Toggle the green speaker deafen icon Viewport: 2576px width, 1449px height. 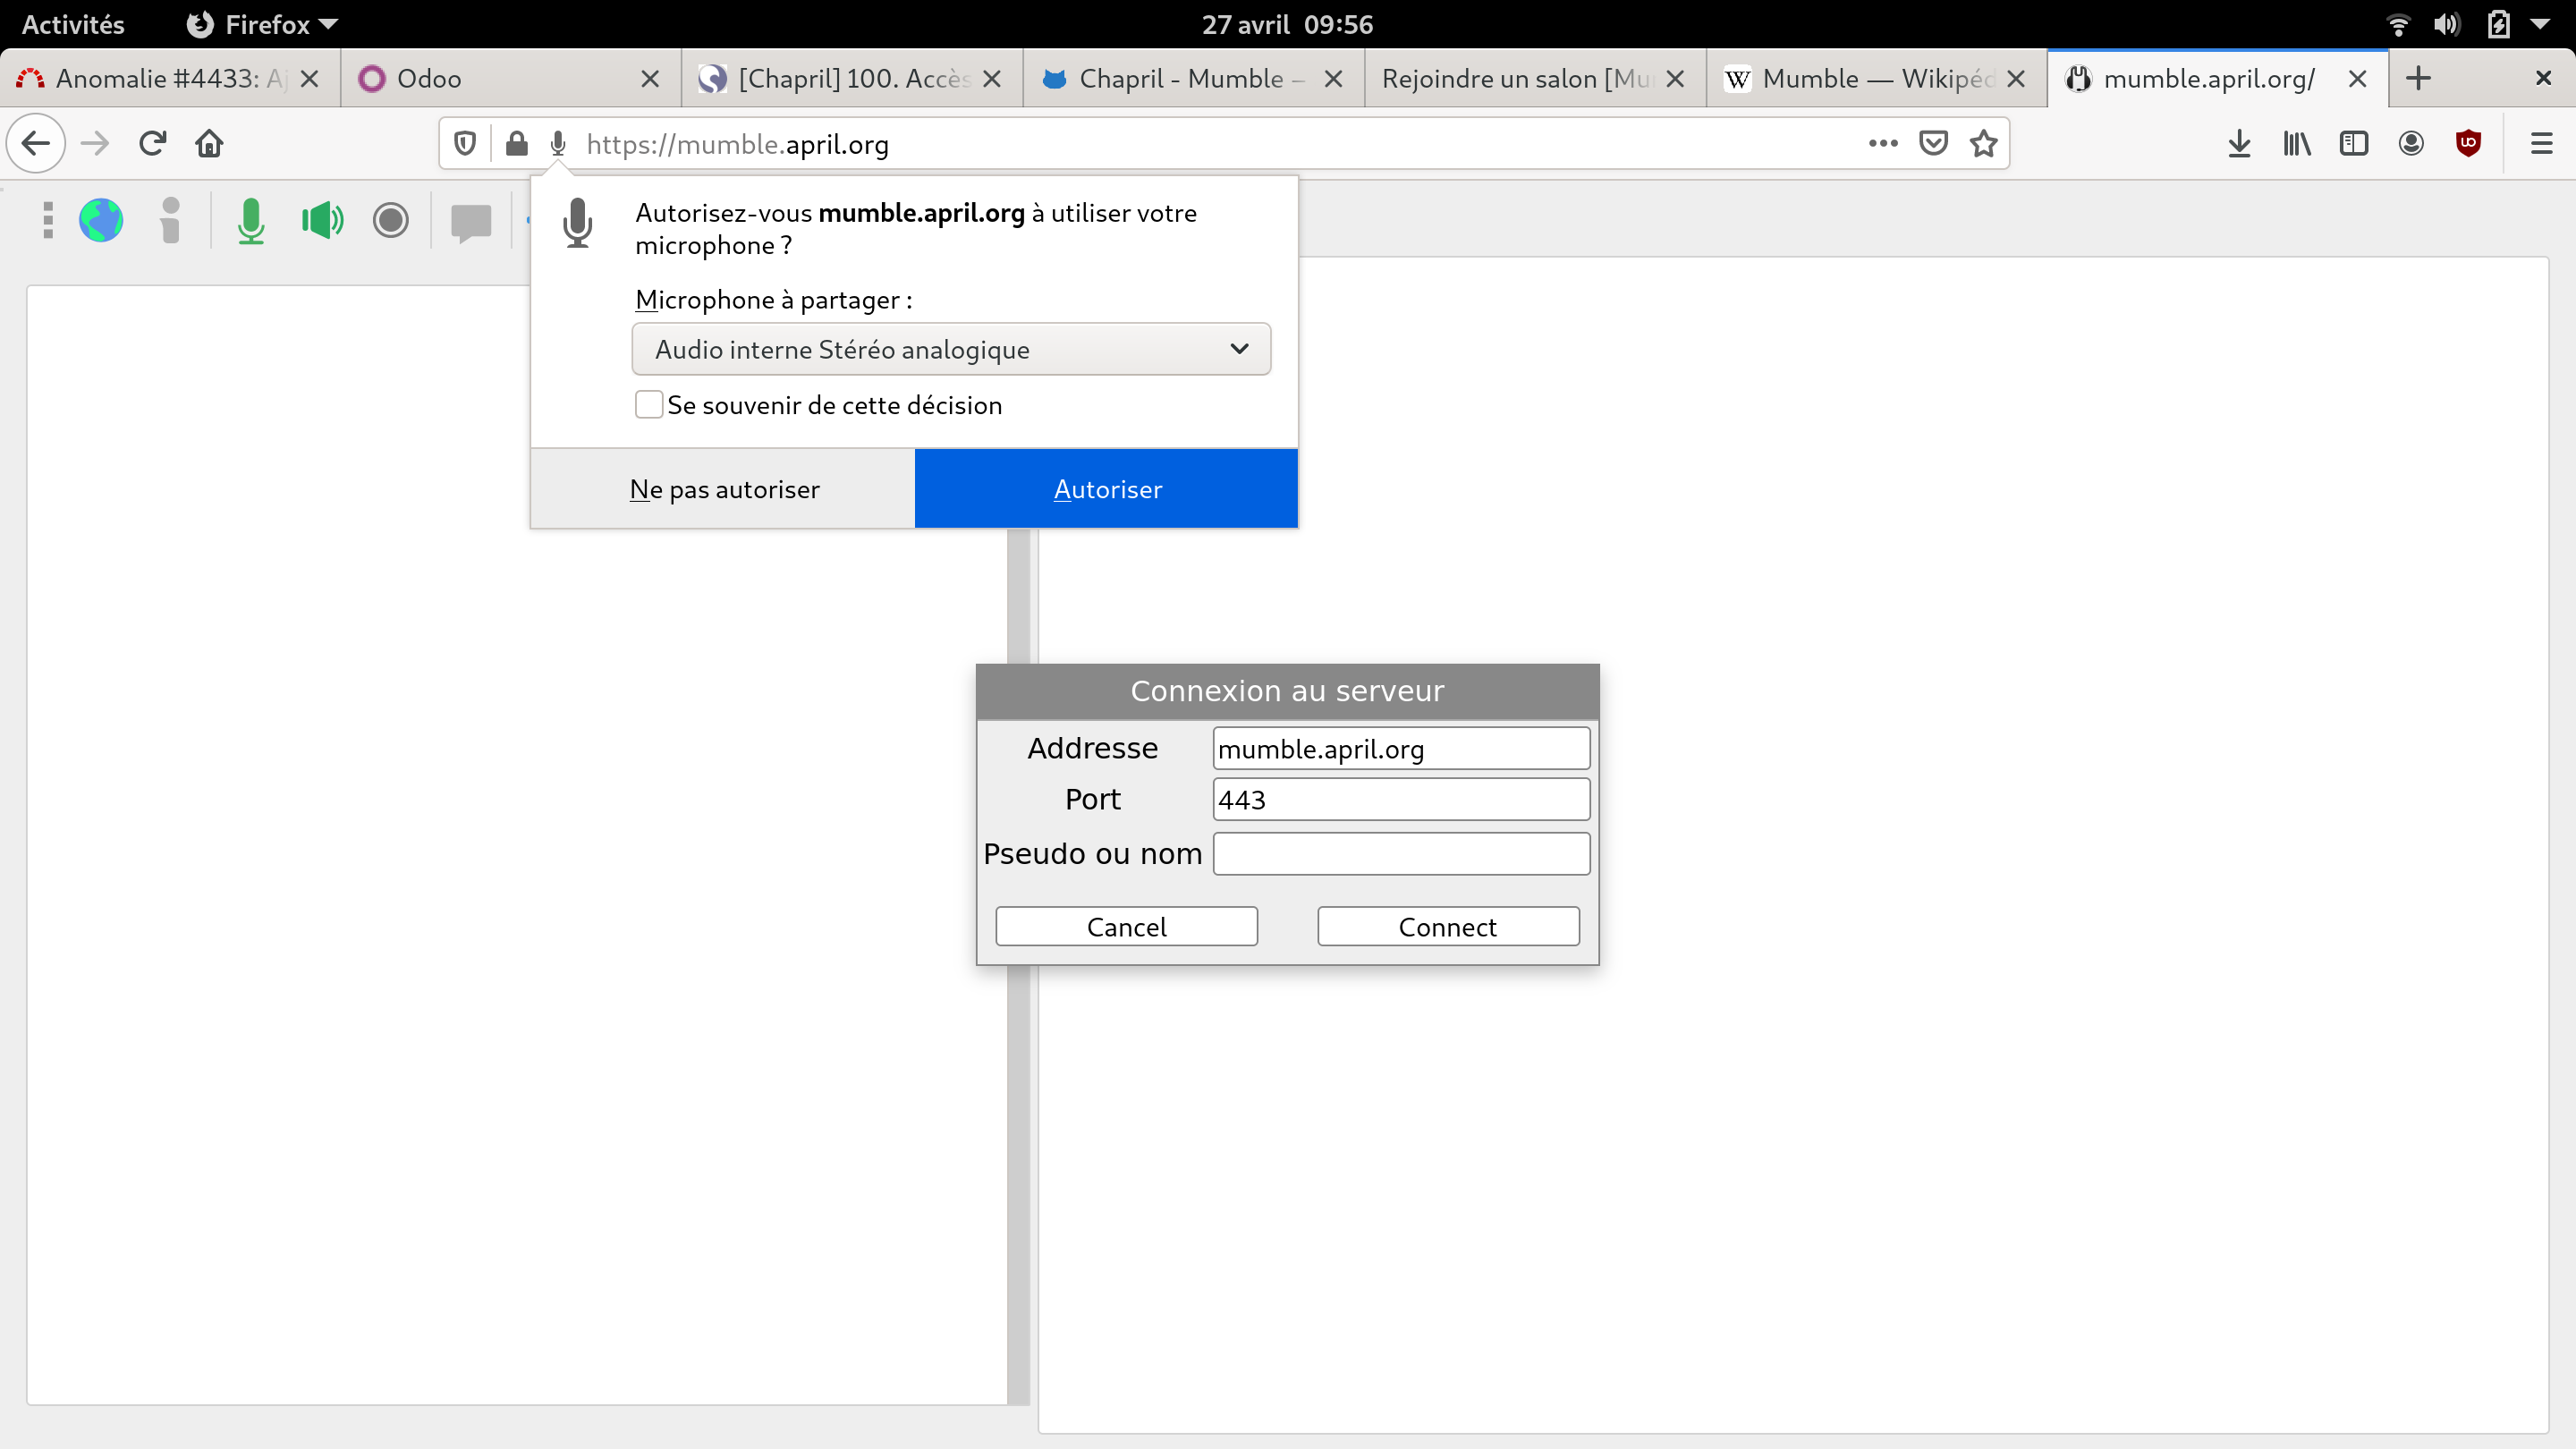tap(322, 220)
